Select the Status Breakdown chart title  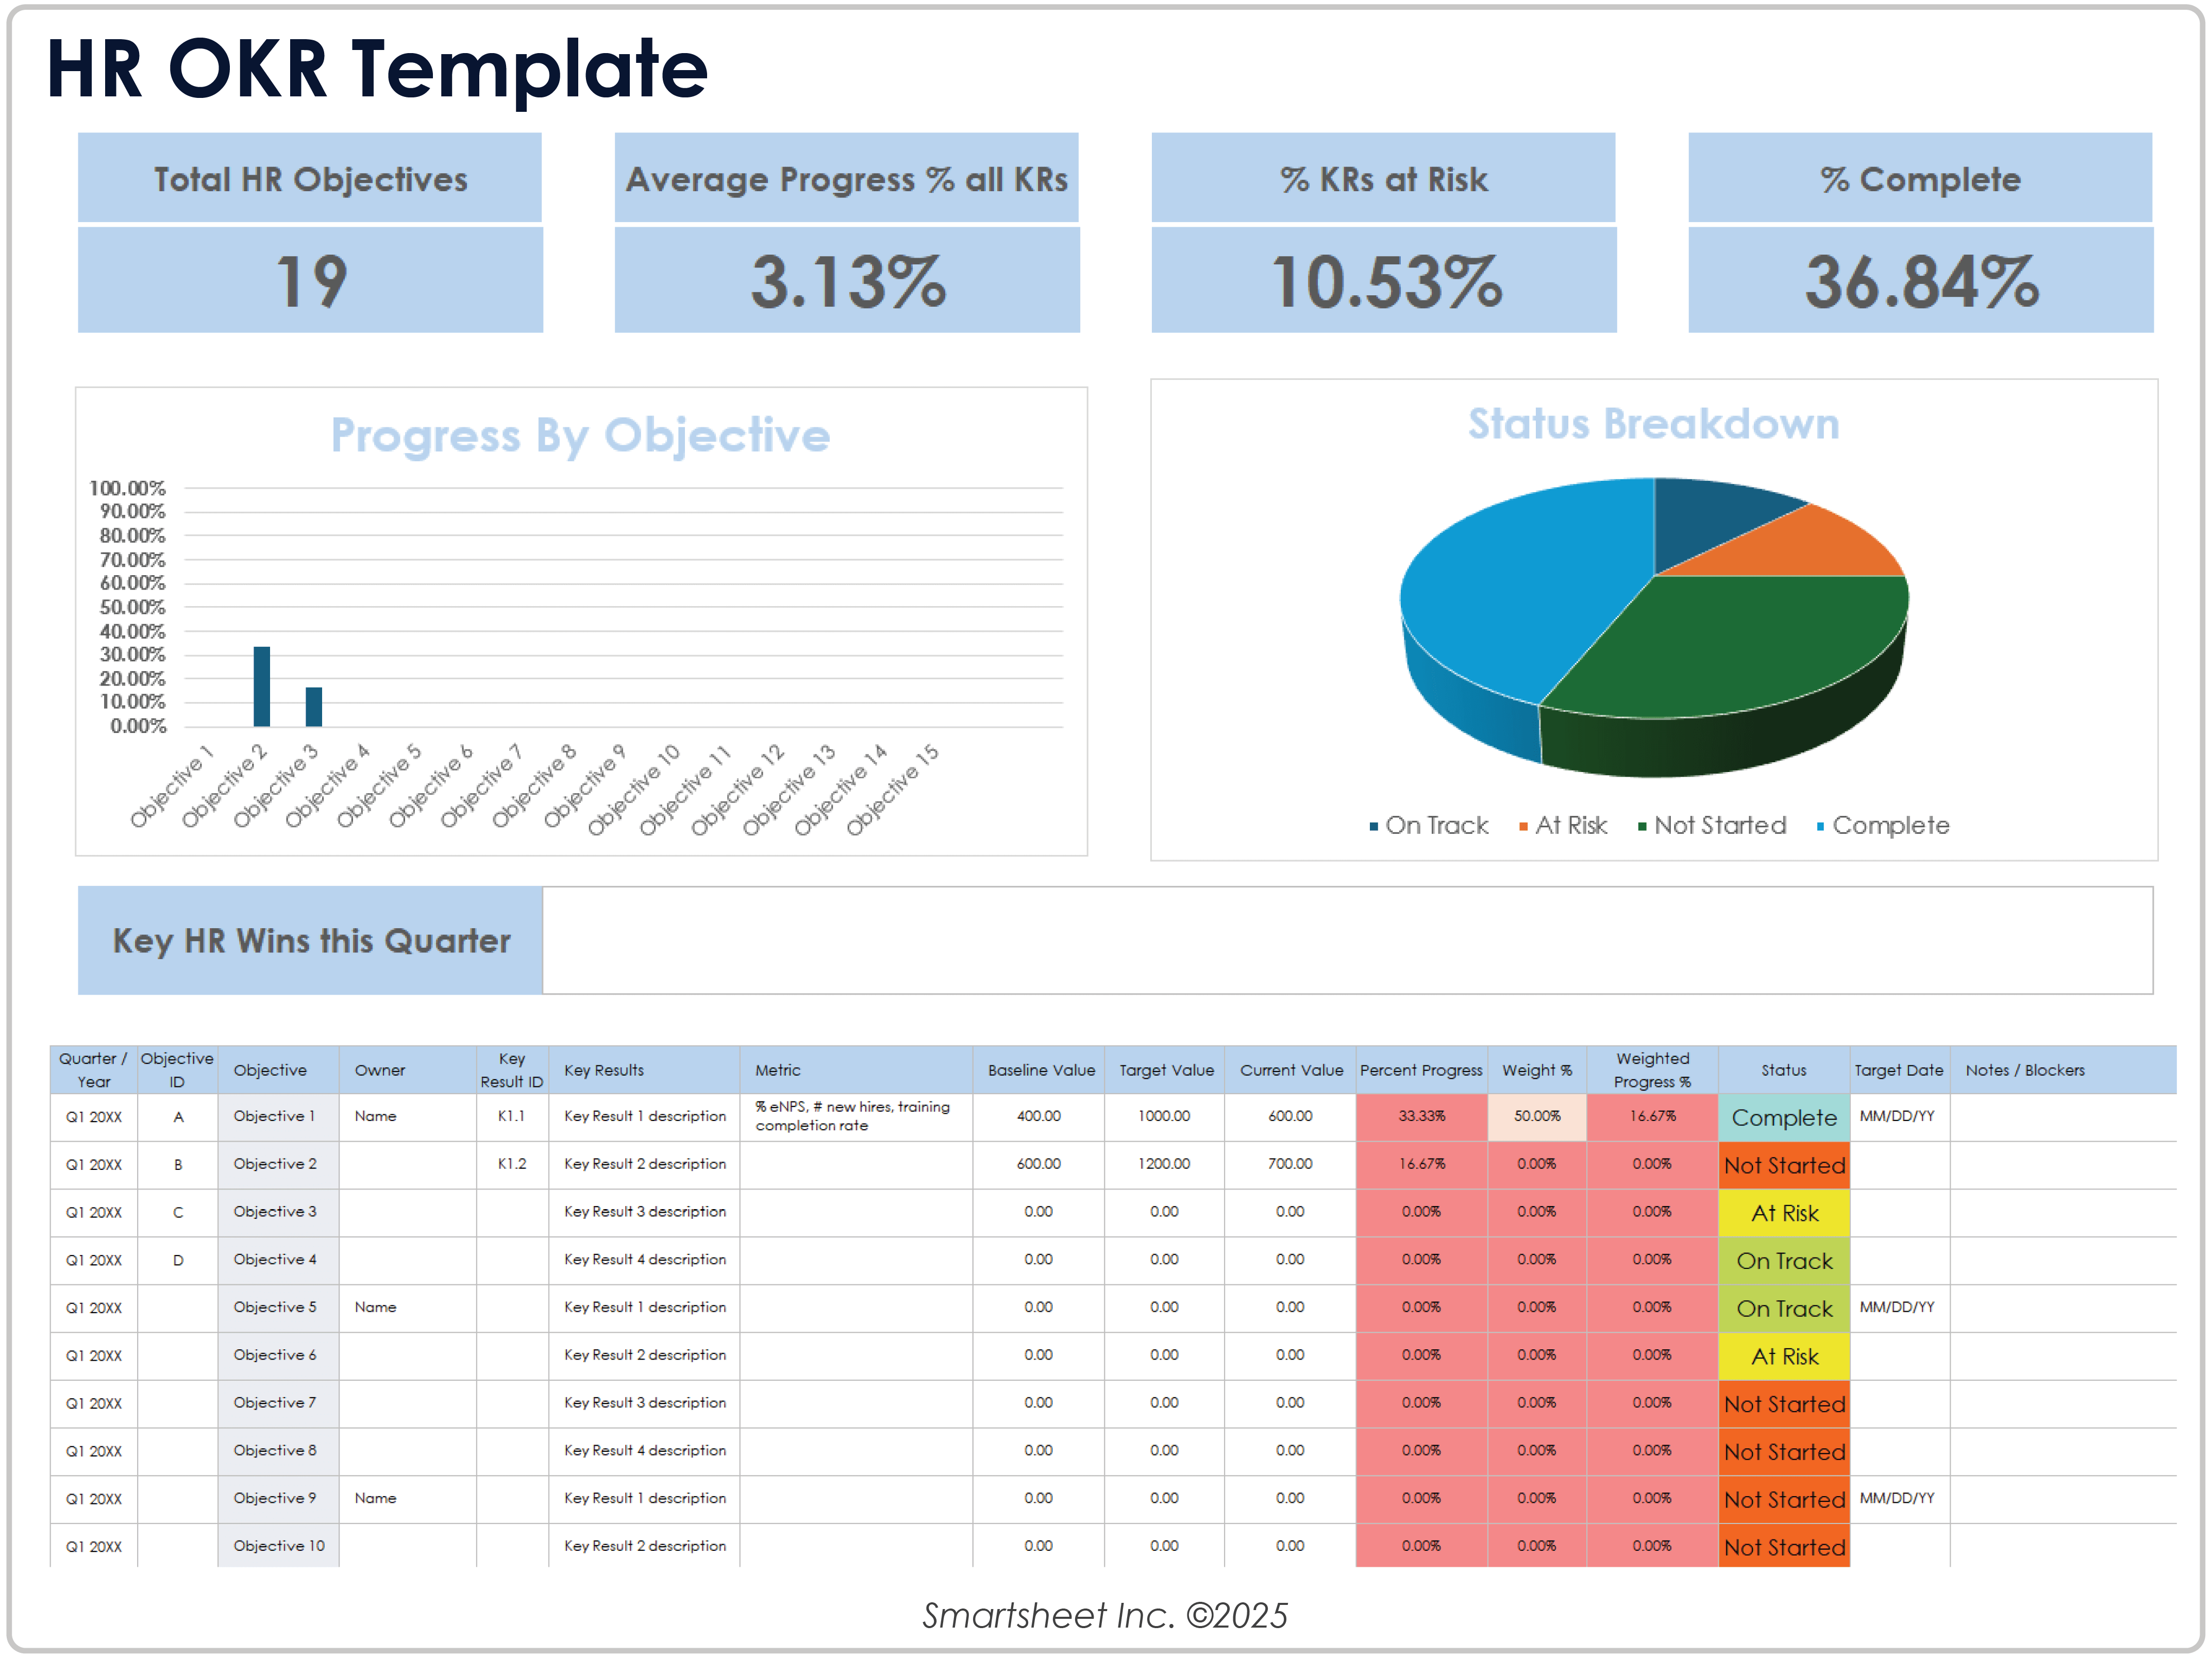(x=1652, y=424)
